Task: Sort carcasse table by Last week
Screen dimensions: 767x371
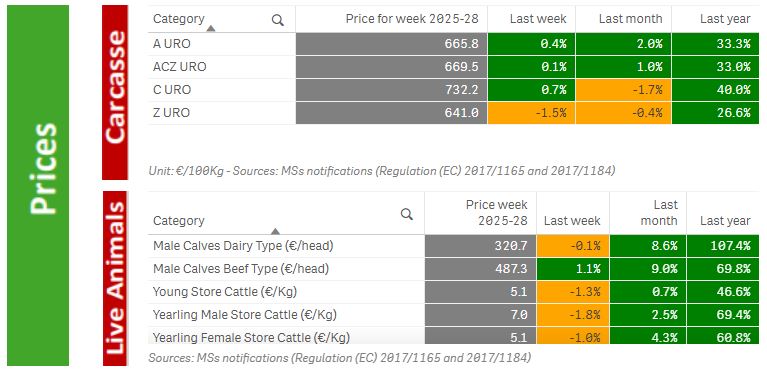Action: (538, 19)
